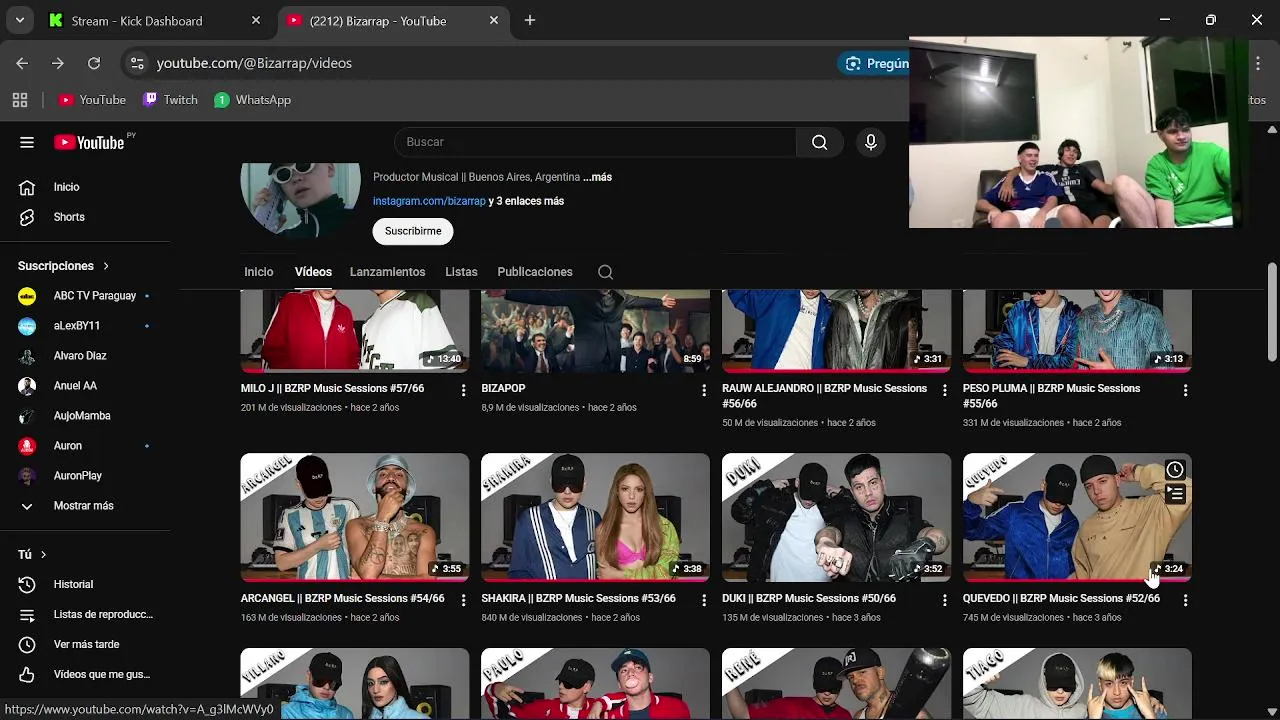Switch to the Videos channel tab
The width and height of the screenshot is (1280, 720).
pos(313,272)
